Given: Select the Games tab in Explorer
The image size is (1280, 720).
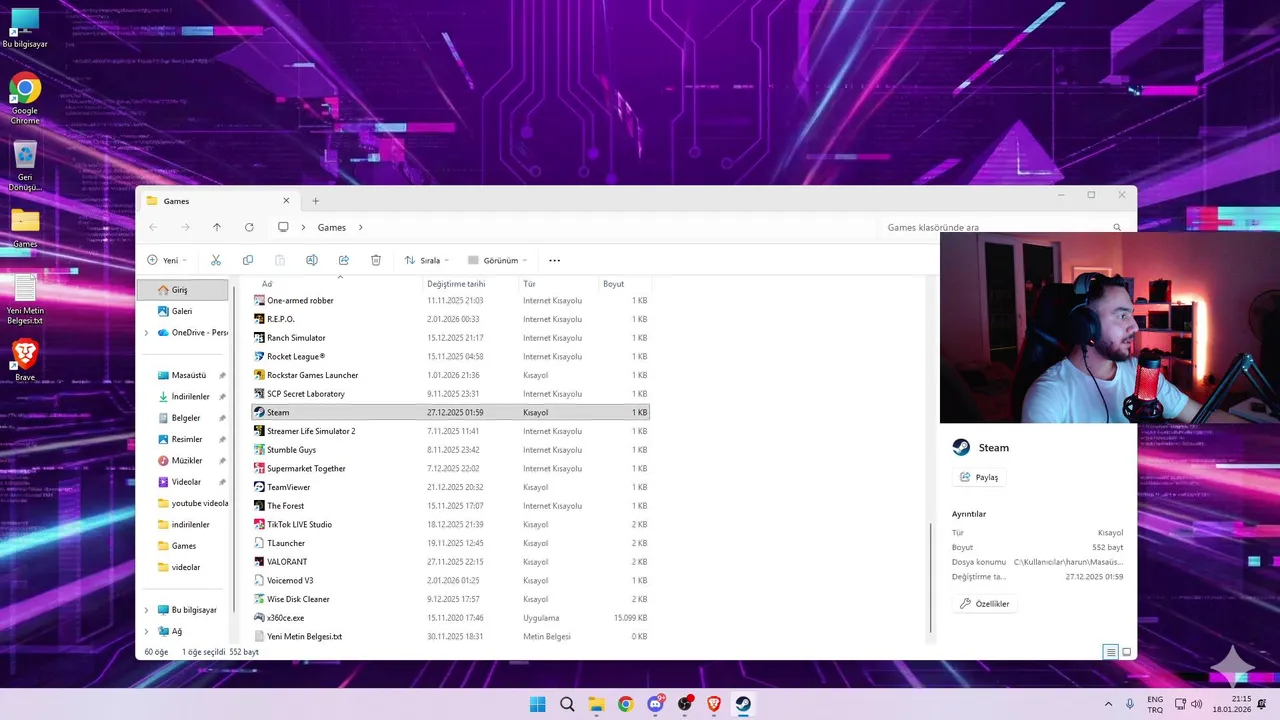Looking at the screenshot, I should pyautogui.click(x=219, y=201).
